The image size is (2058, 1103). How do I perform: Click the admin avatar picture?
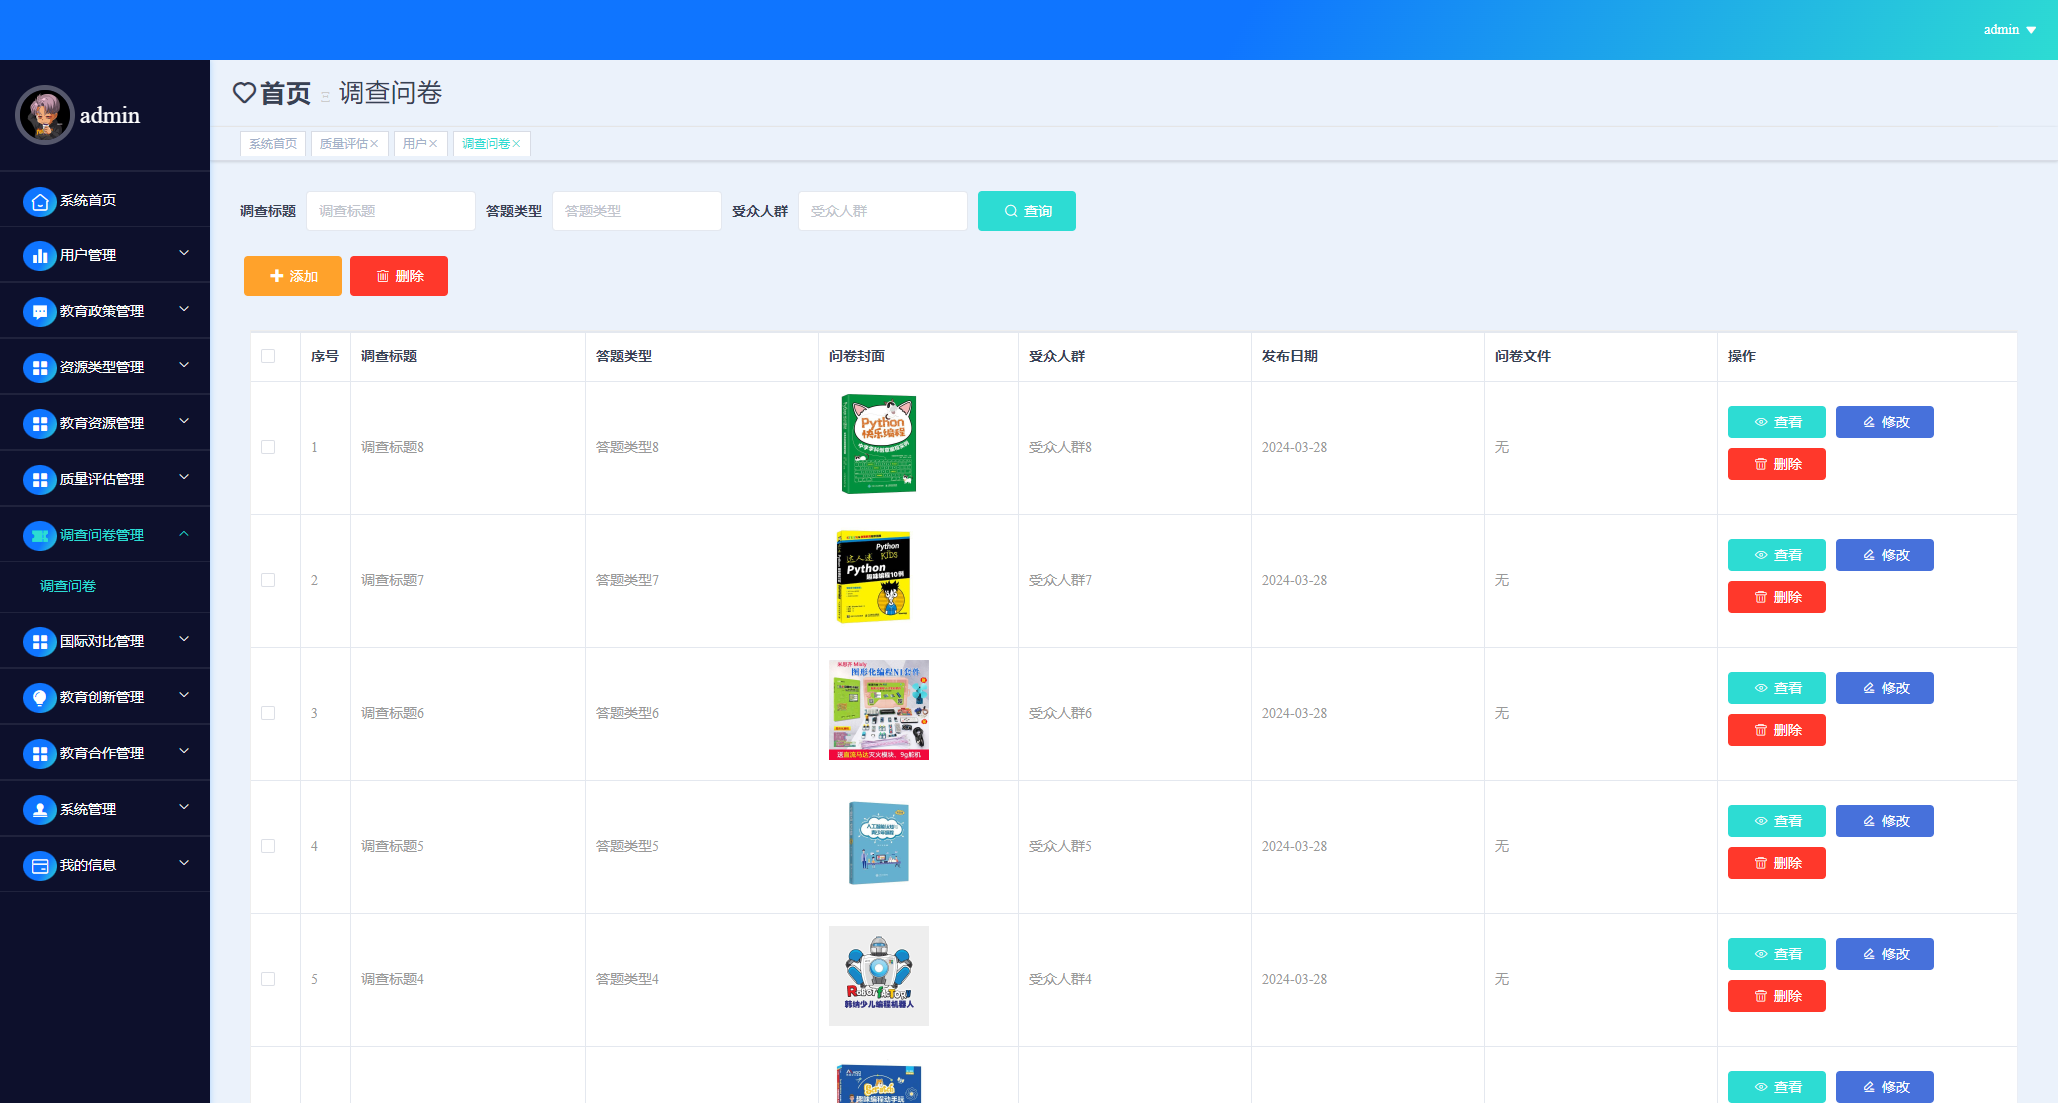coord(45,115)
